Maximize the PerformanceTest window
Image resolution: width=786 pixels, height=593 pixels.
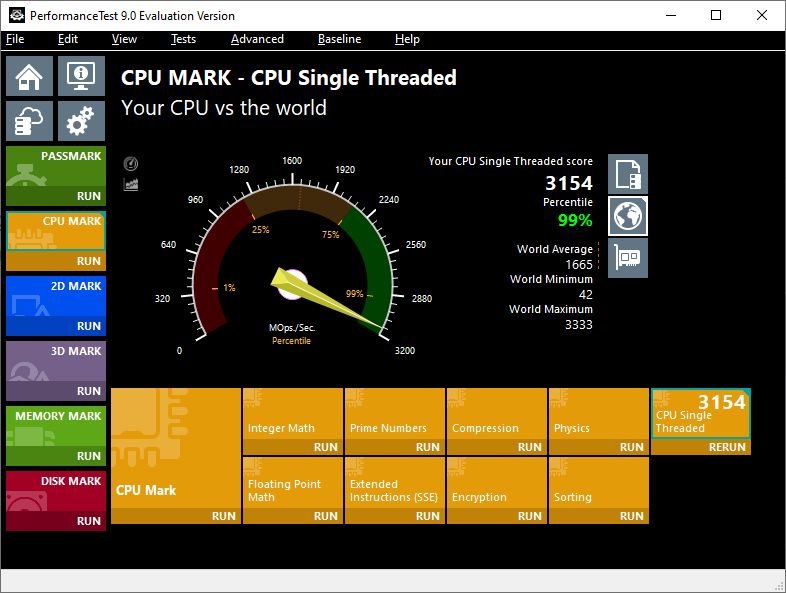point(716,16)
